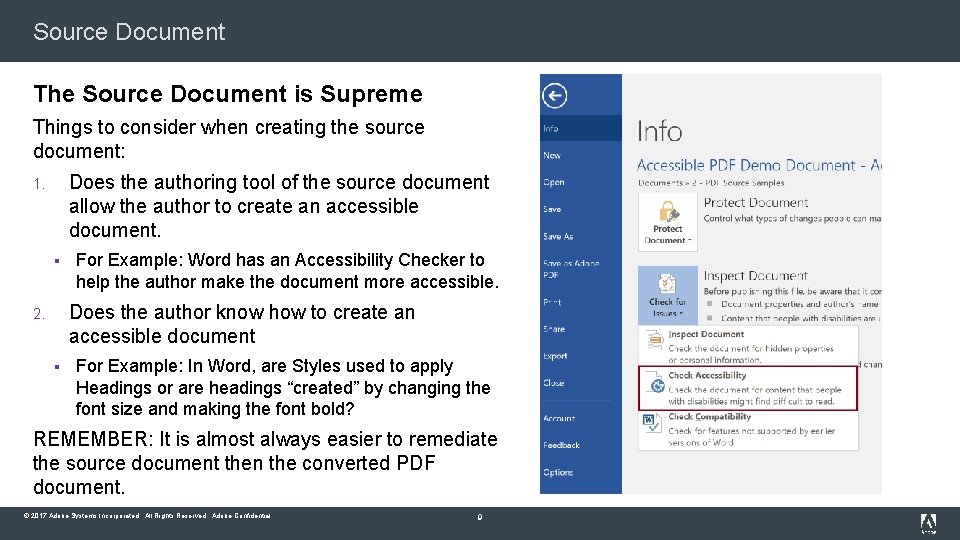This screenshot has height=540, width=960.
Task: Click the Check Compatibility Word icon
Action: coord(651,422)
